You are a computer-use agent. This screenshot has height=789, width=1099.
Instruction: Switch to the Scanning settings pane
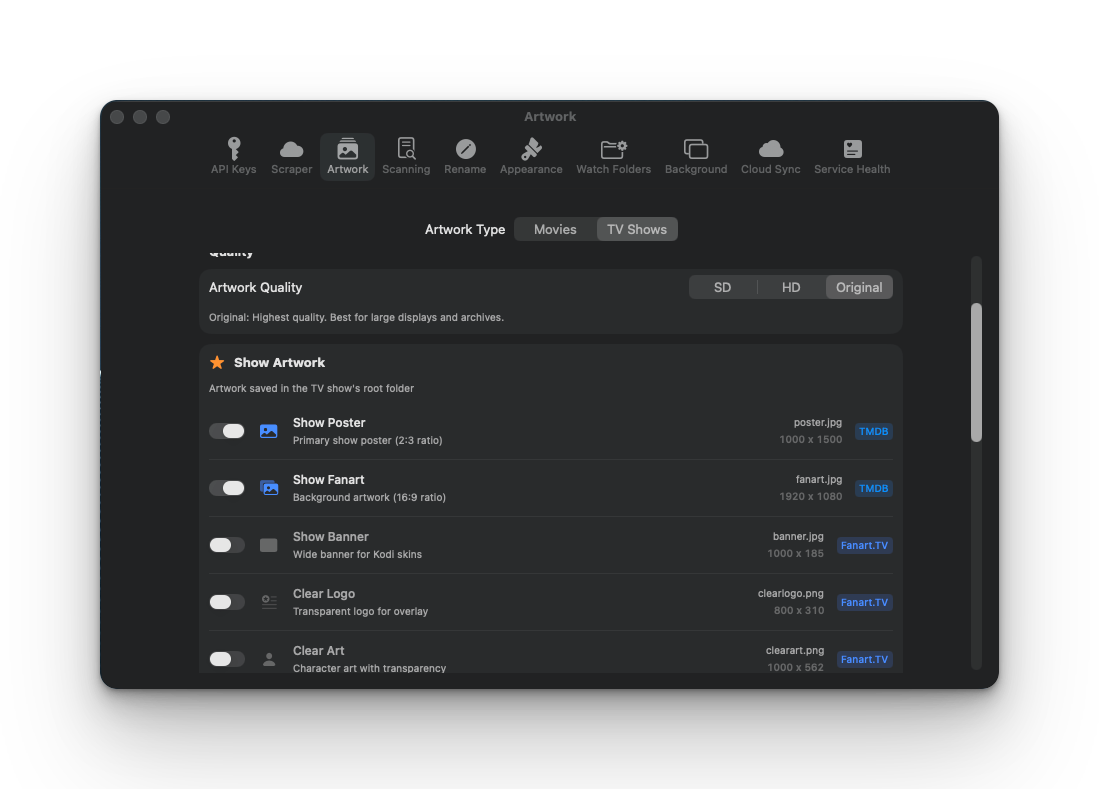(x=406, y=157)
